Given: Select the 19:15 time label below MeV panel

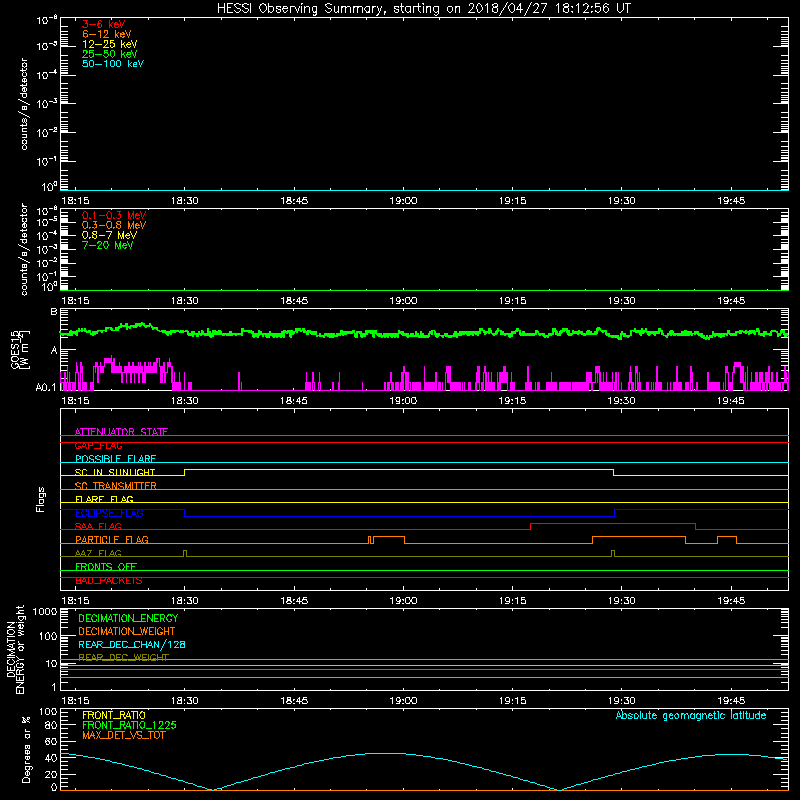Looking at the screenshot, I should (x=513, y=301).
